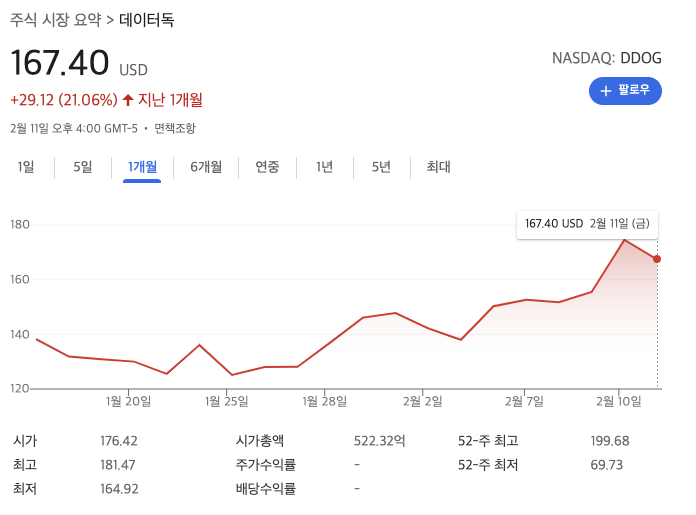Click the 데이터독 company name
This screenshot has width=696, height=515.
coord(147,20)
